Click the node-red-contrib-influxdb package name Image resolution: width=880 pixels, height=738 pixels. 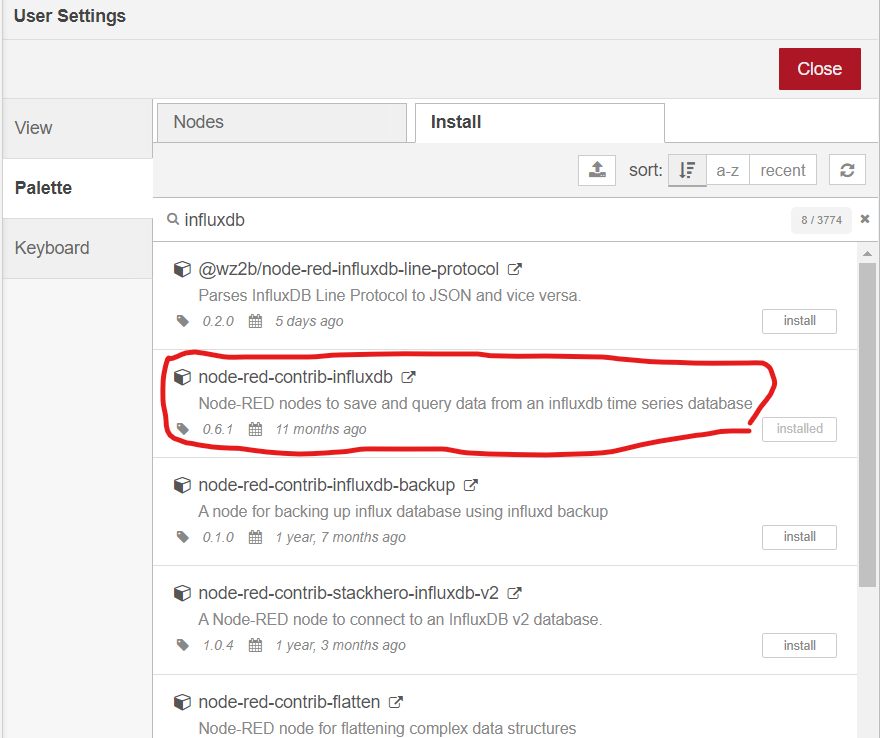coord(295,377)
